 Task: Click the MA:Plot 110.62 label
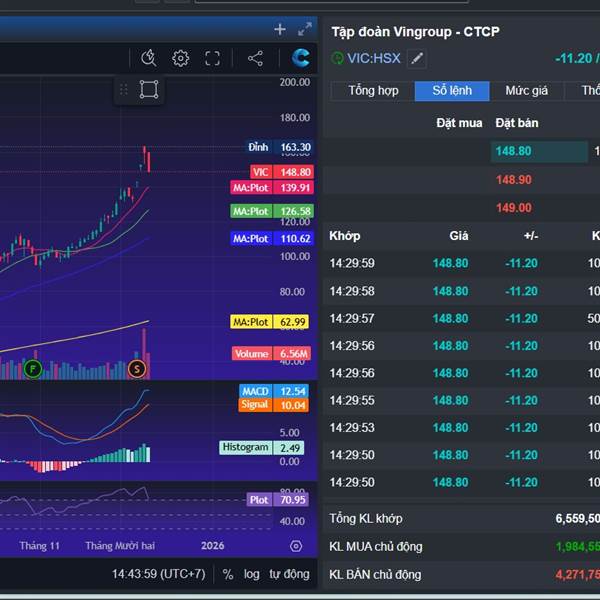(272, 239)
